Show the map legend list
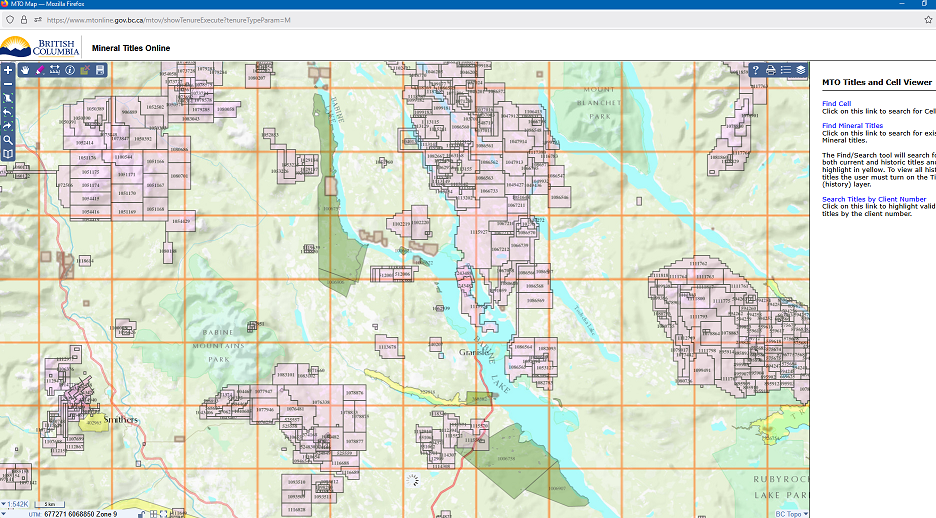Image resolution: width=936 pixels, height=518 pixels. (x=786, y=70)
